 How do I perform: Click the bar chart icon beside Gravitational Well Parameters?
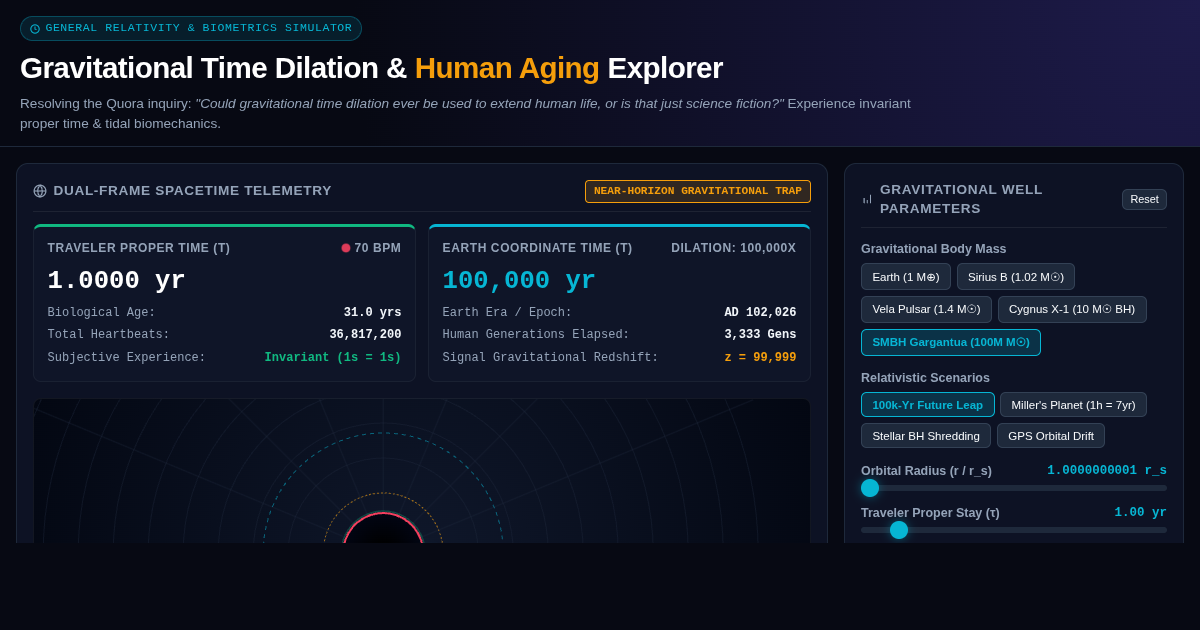[867, 199]
